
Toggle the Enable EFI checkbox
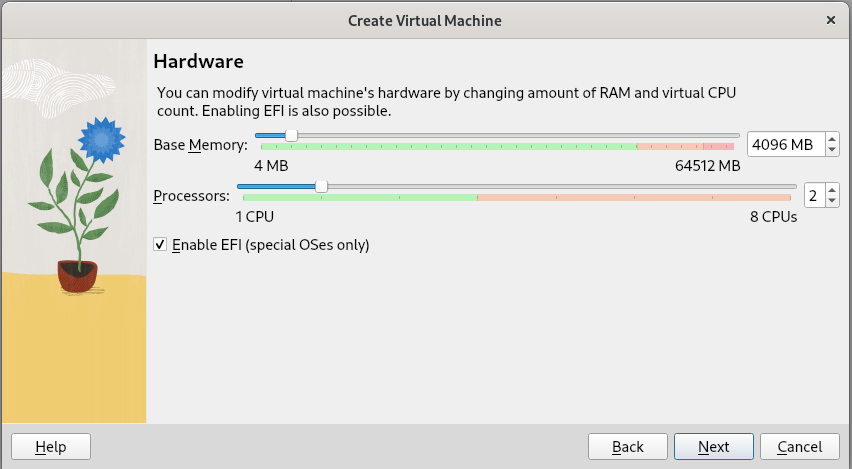pyautogui.click(x=160, y=244)
